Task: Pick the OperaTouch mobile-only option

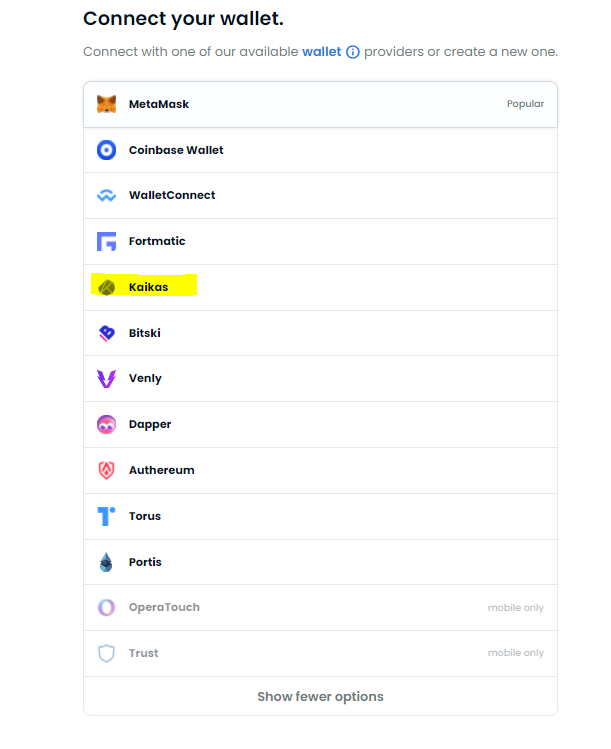Action: tap(164, 607)
